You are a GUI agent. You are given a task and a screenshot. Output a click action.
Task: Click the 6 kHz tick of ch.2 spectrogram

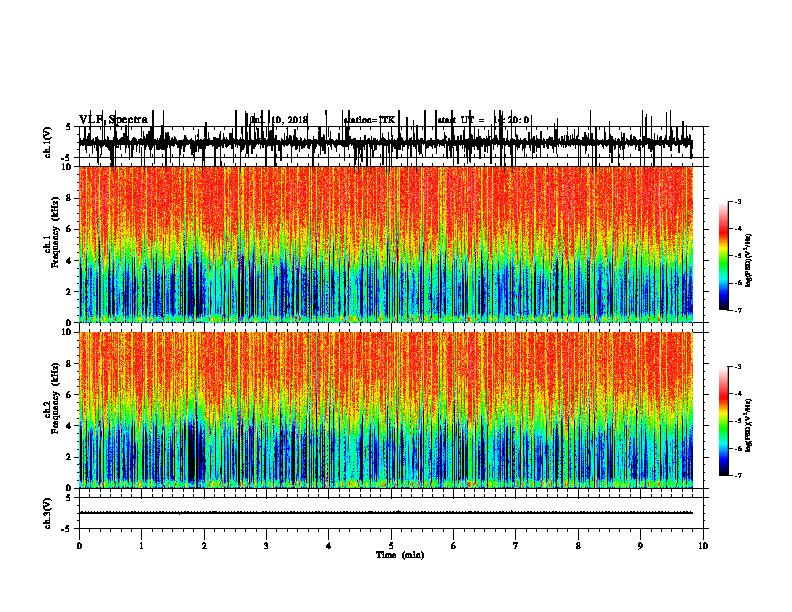[x=70, y=395]
